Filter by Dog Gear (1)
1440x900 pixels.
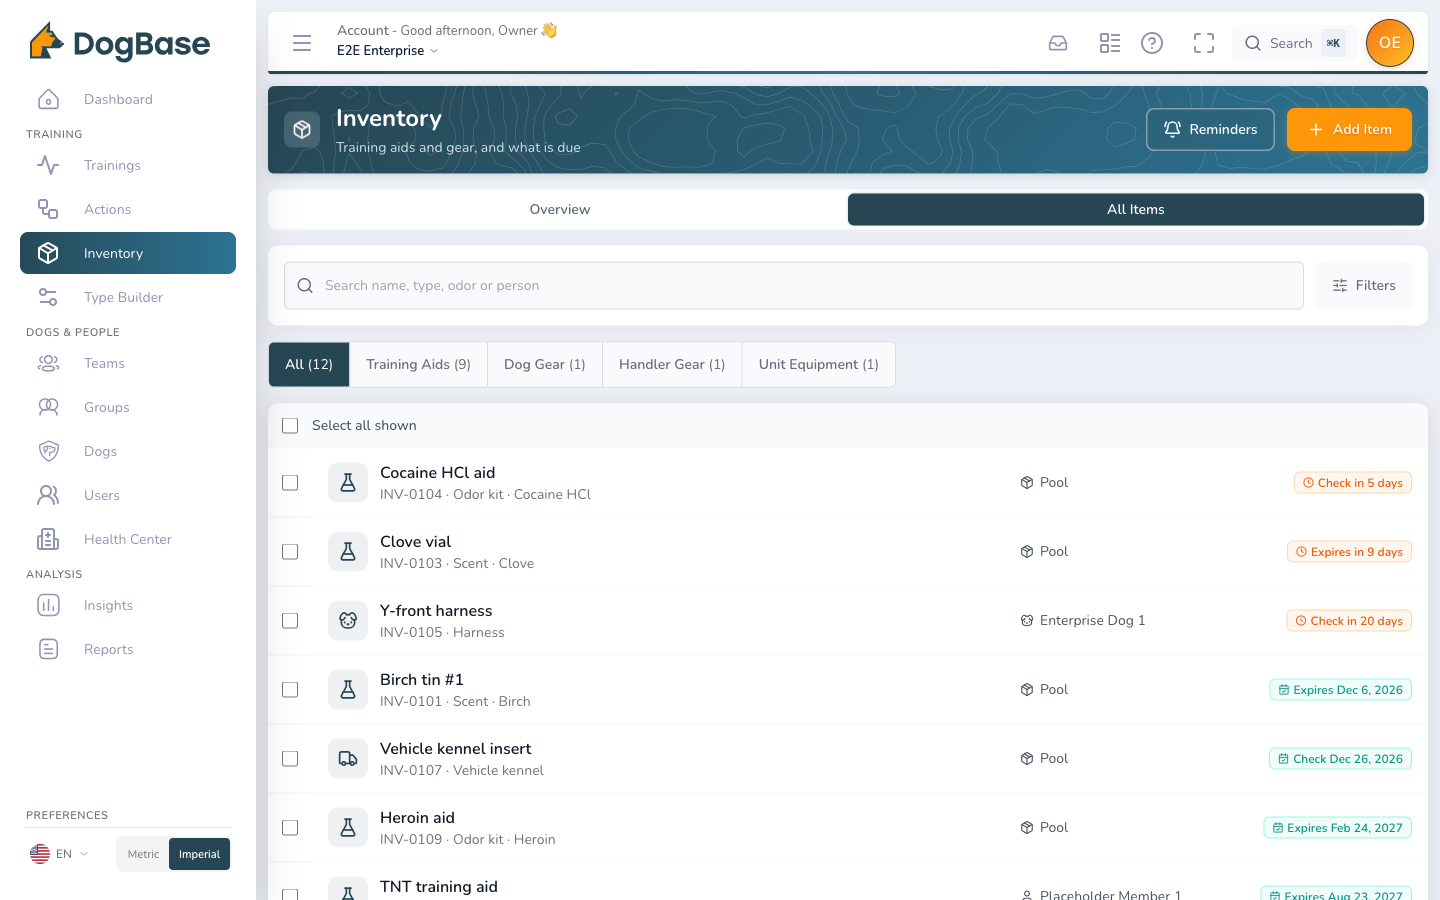(x=545, y=365)
